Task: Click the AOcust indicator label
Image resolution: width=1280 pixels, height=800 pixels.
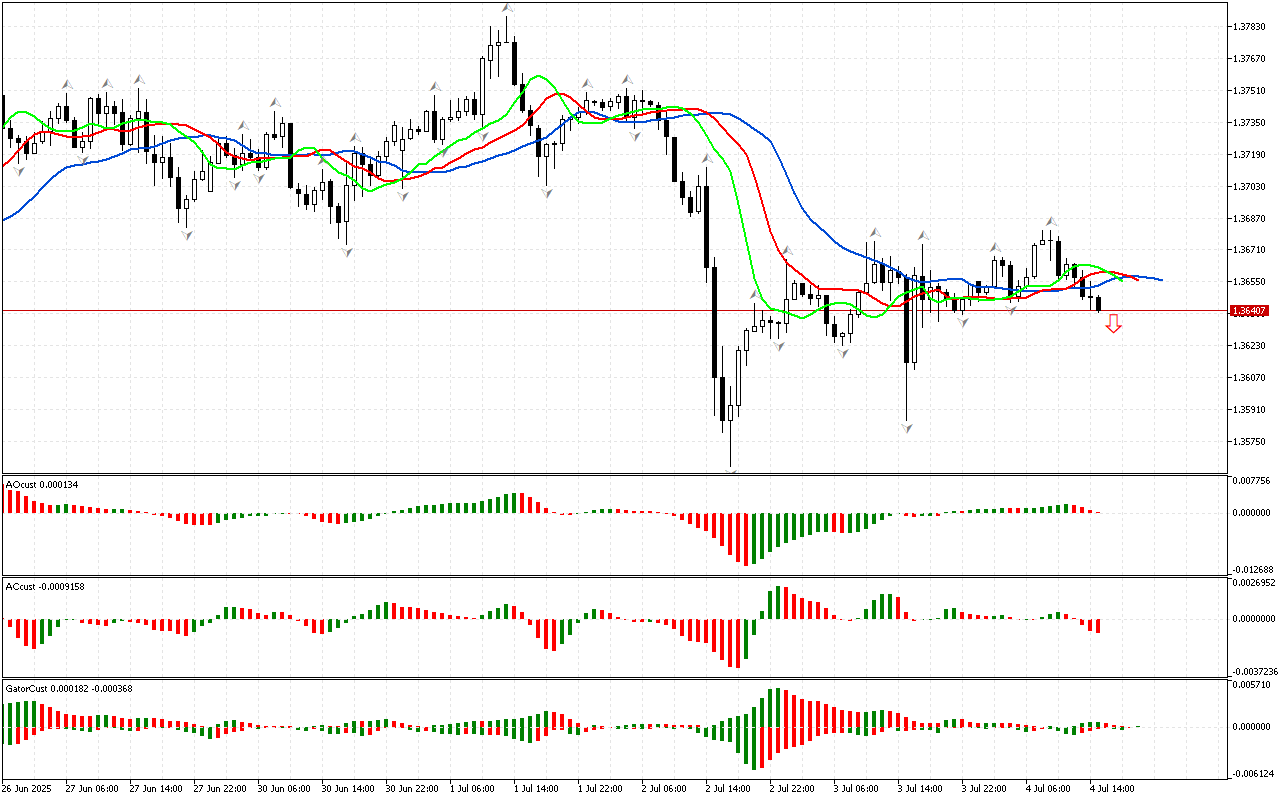Action: [x=41, y=484]
